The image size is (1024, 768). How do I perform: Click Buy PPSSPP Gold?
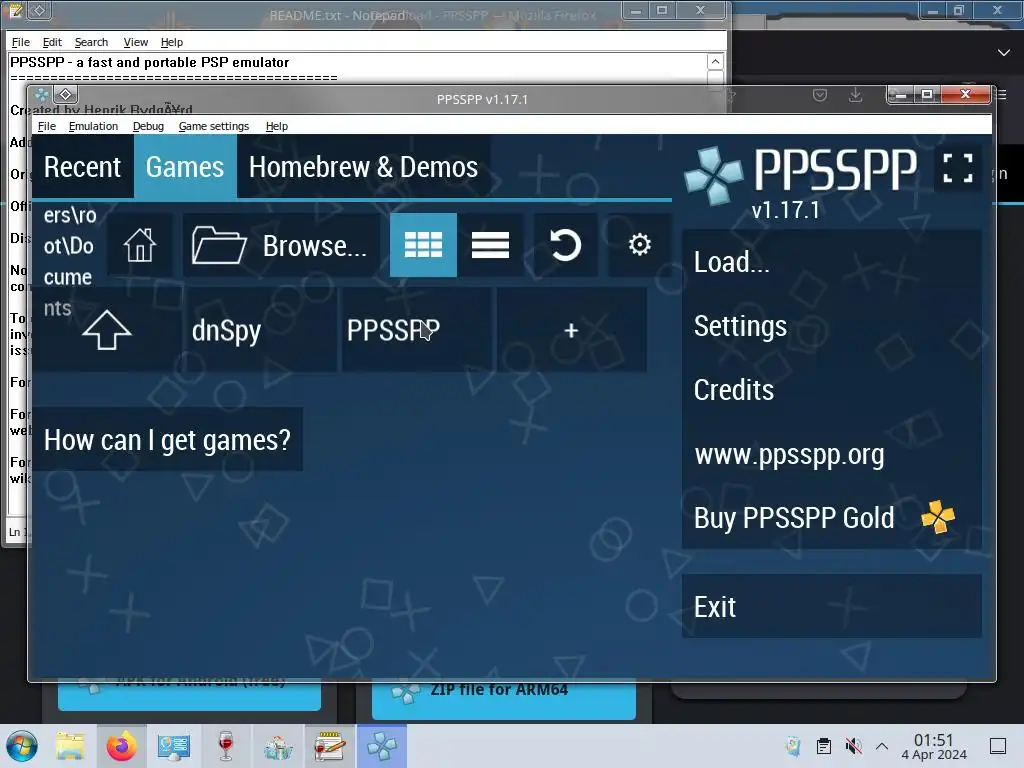coord(831,517)
